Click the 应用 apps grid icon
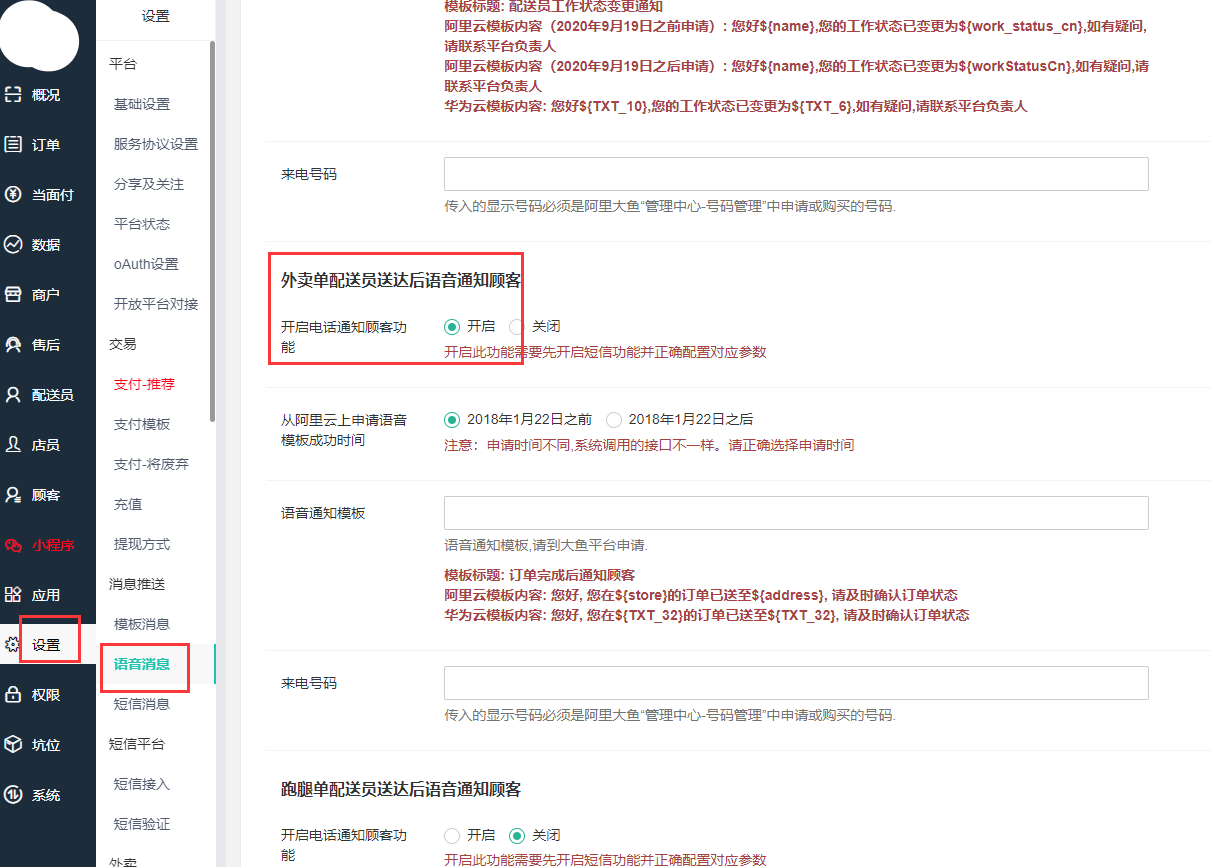Viewport: 1211px width, 867px height. [13, 595]
